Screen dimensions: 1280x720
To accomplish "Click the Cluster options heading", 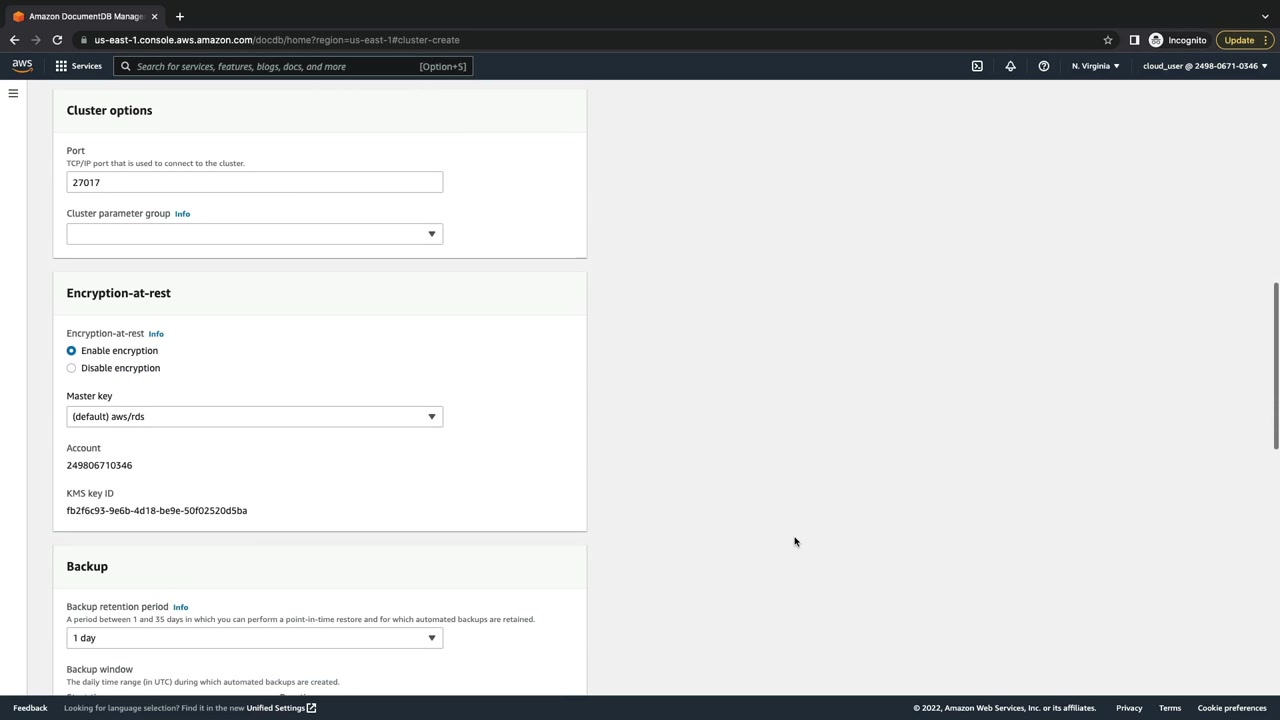I will pyautogui.click(x=110, y=111).
